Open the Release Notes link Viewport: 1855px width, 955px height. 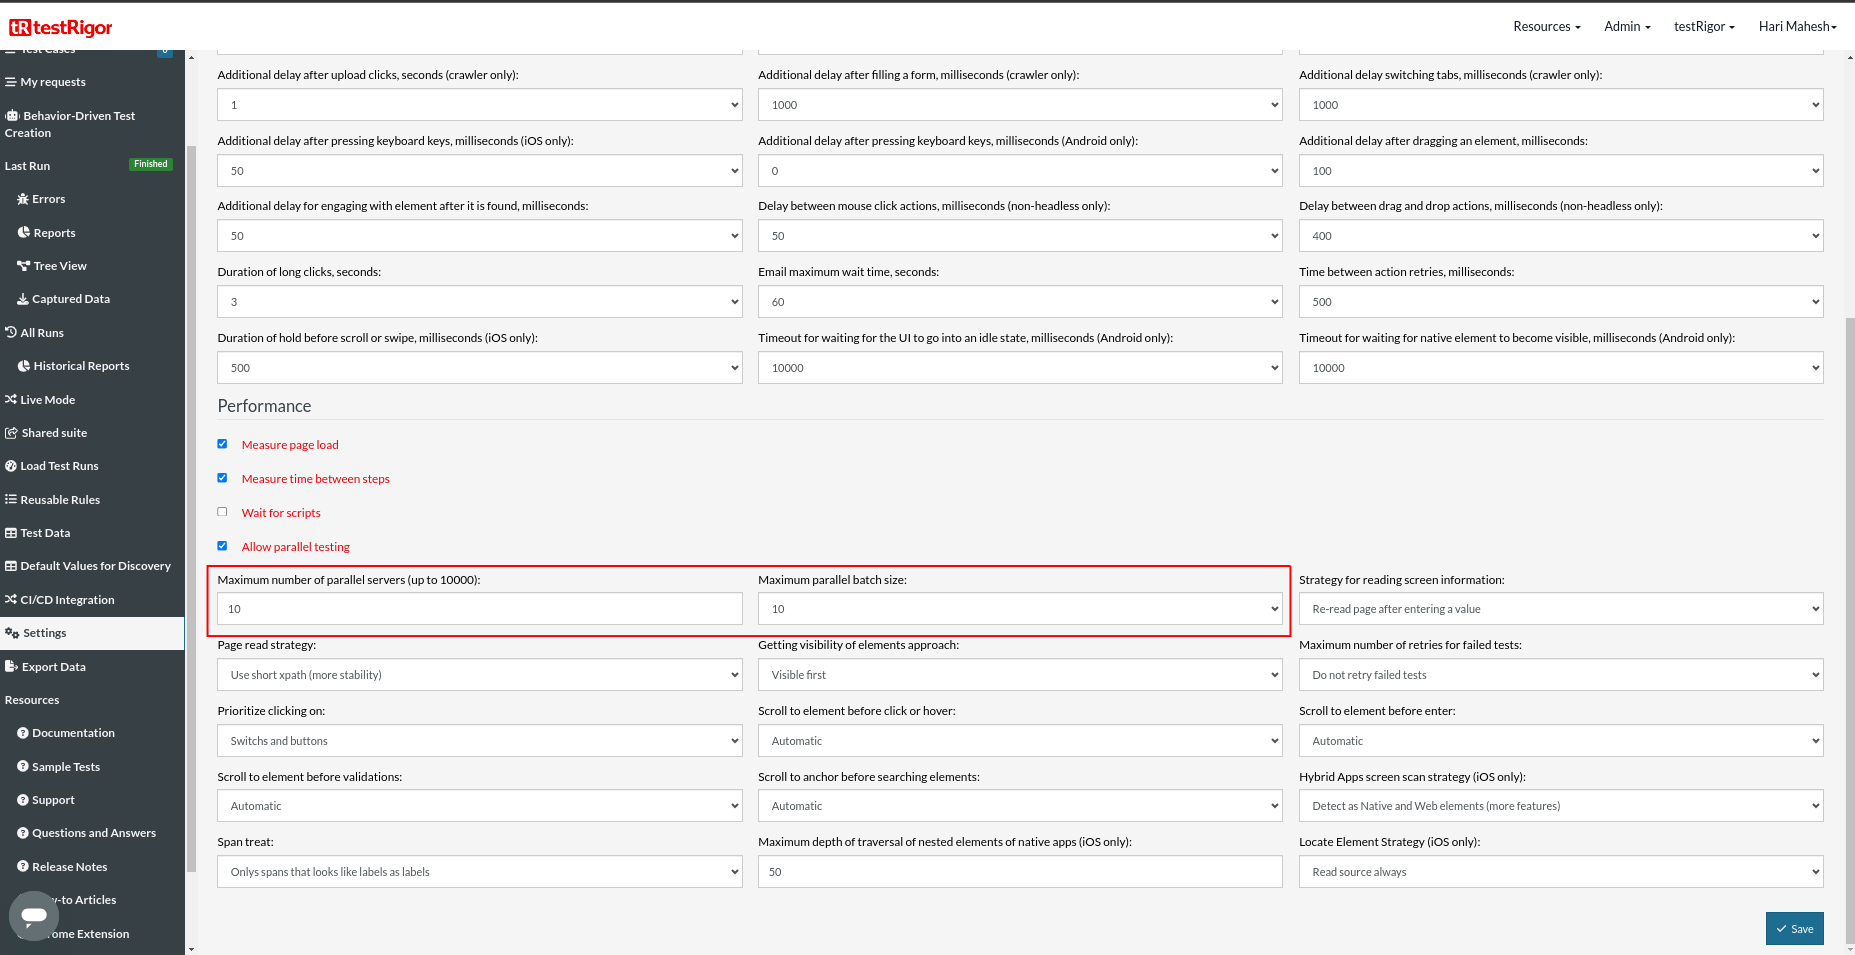tap(69, 867)
